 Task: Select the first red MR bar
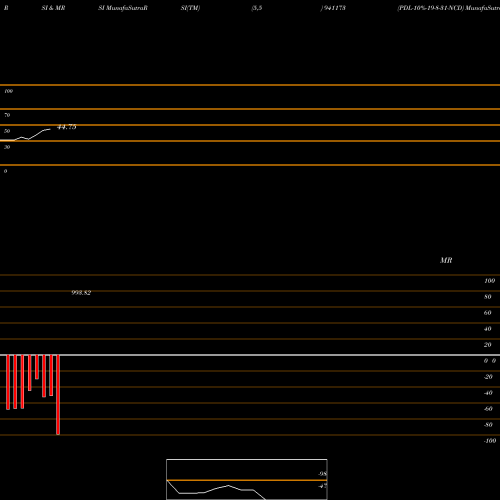(8, 382)
